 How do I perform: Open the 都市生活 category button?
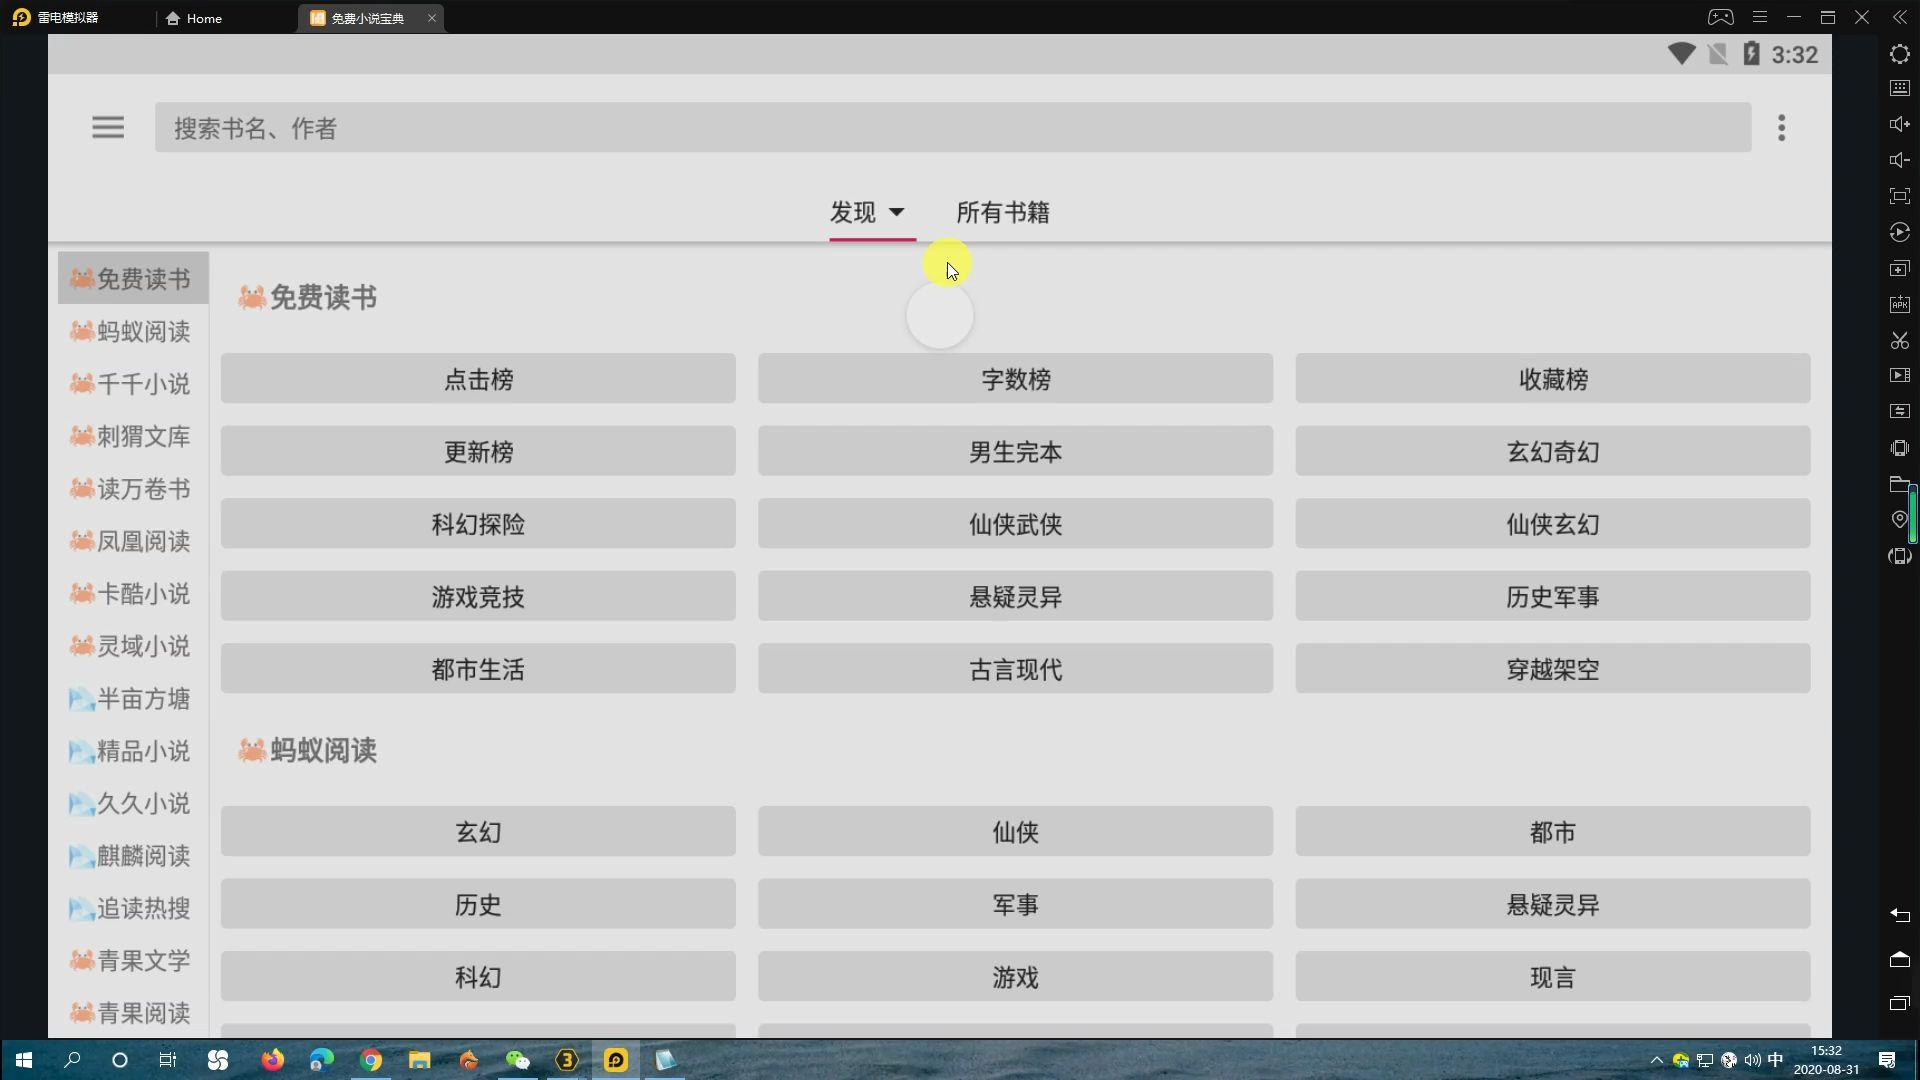tap(478, 669)
